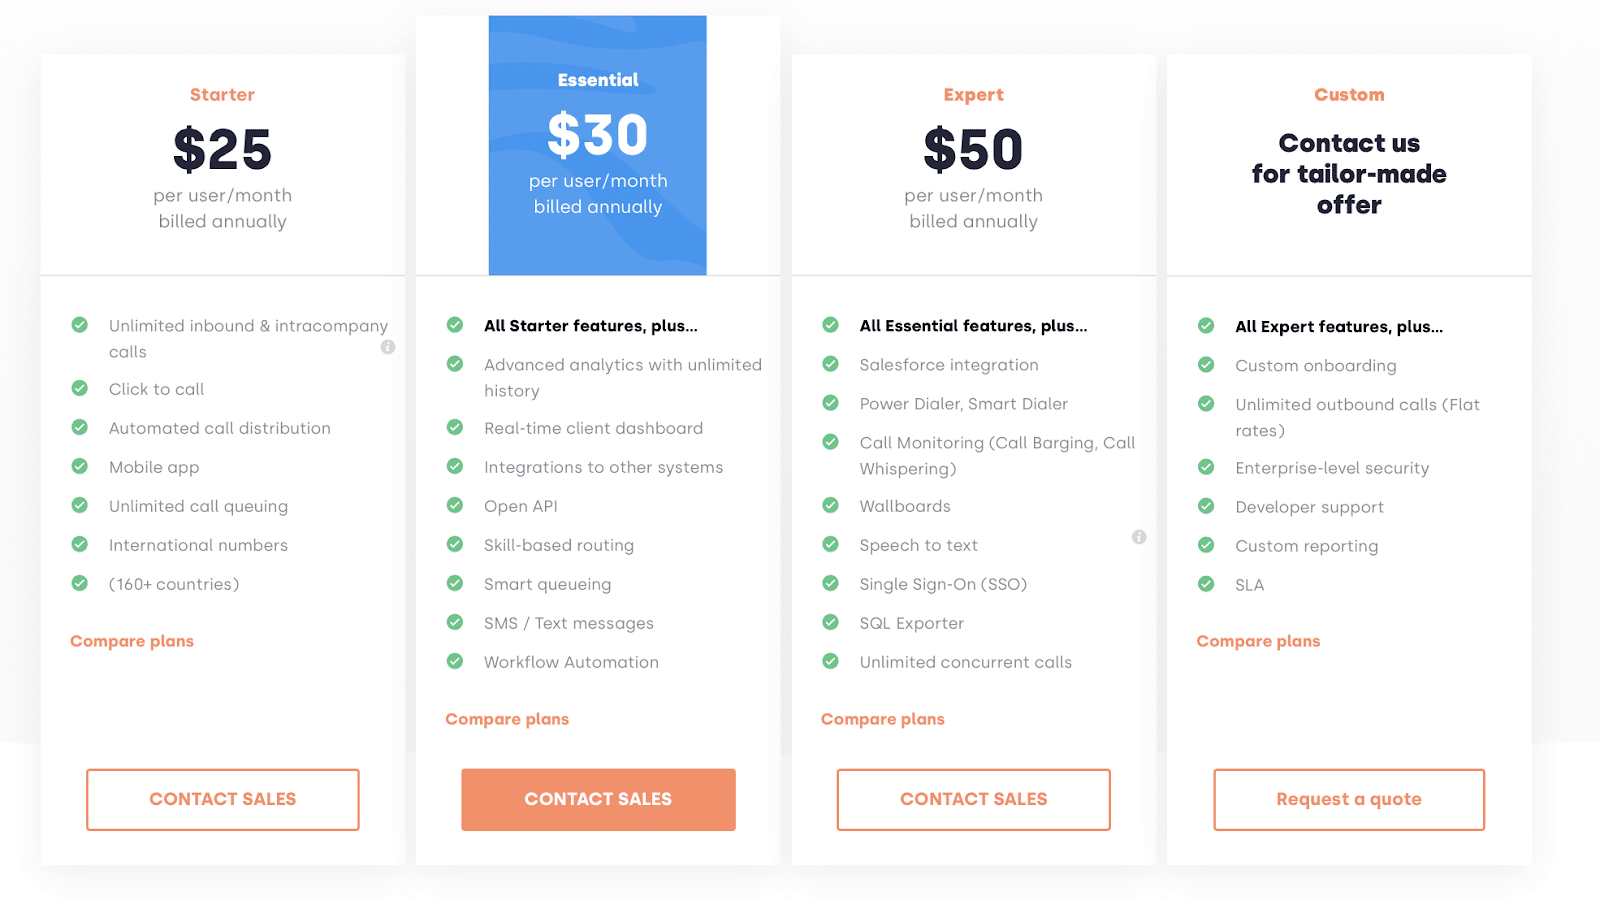This screenshot has width=1600, height=905.
Task: Click the checkmark beside Click to call
Action: point(79,388)
